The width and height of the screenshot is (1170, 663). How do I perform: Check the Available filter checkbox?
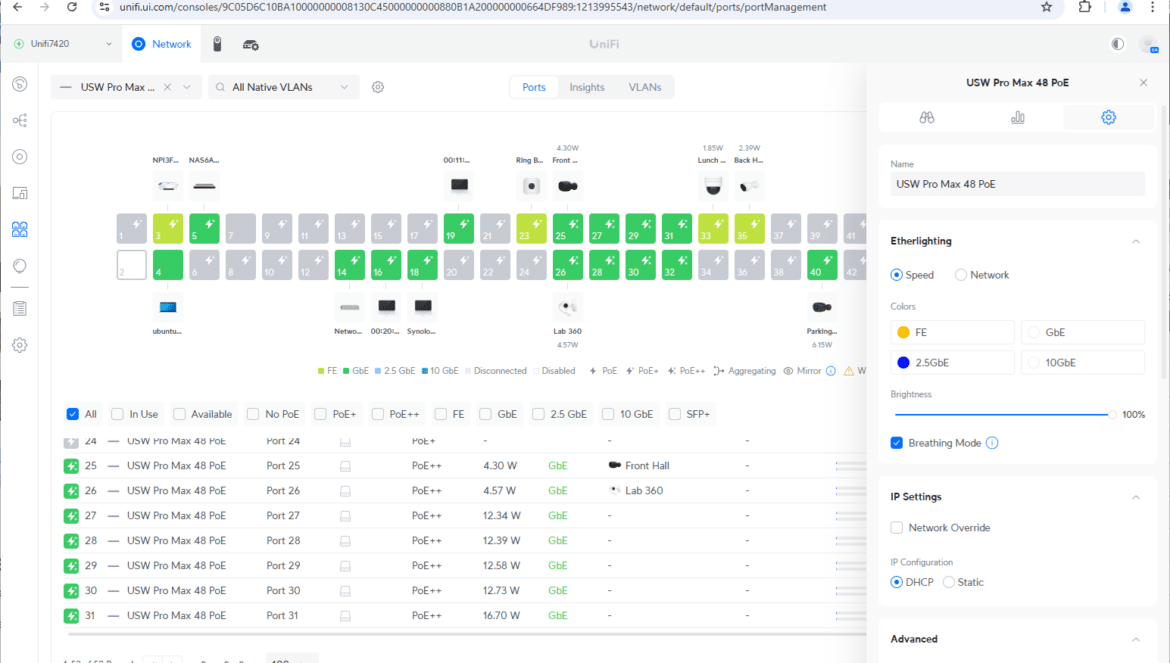pos(179,414)
